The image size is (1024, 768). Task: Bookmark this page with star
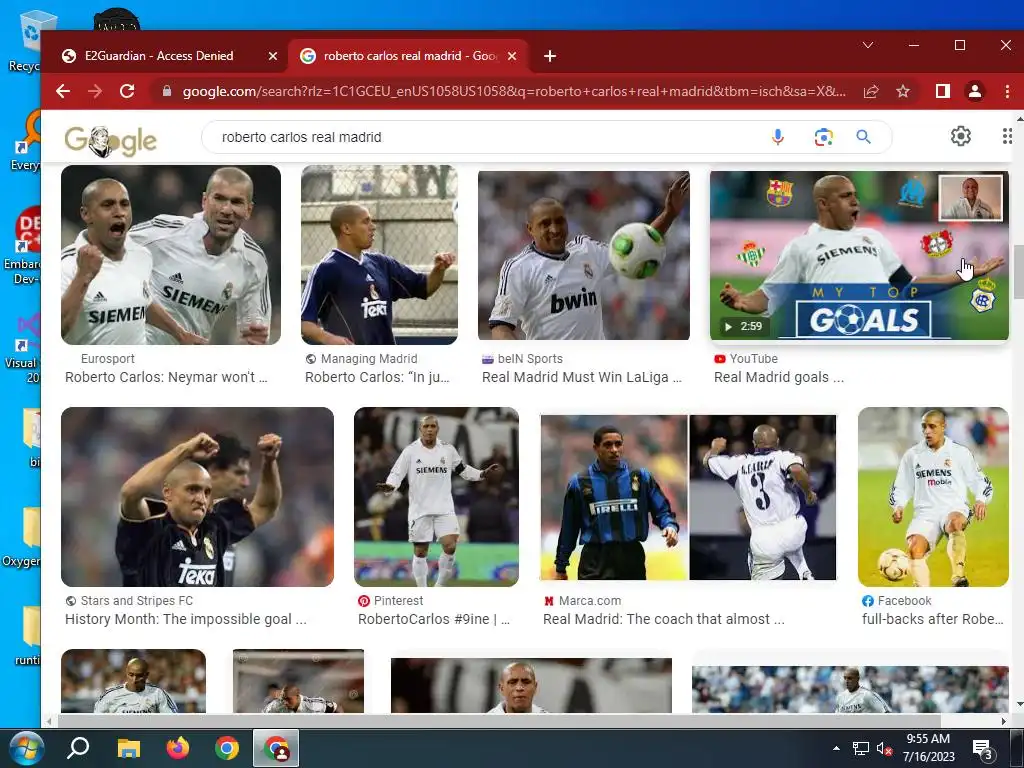point(903,91)
